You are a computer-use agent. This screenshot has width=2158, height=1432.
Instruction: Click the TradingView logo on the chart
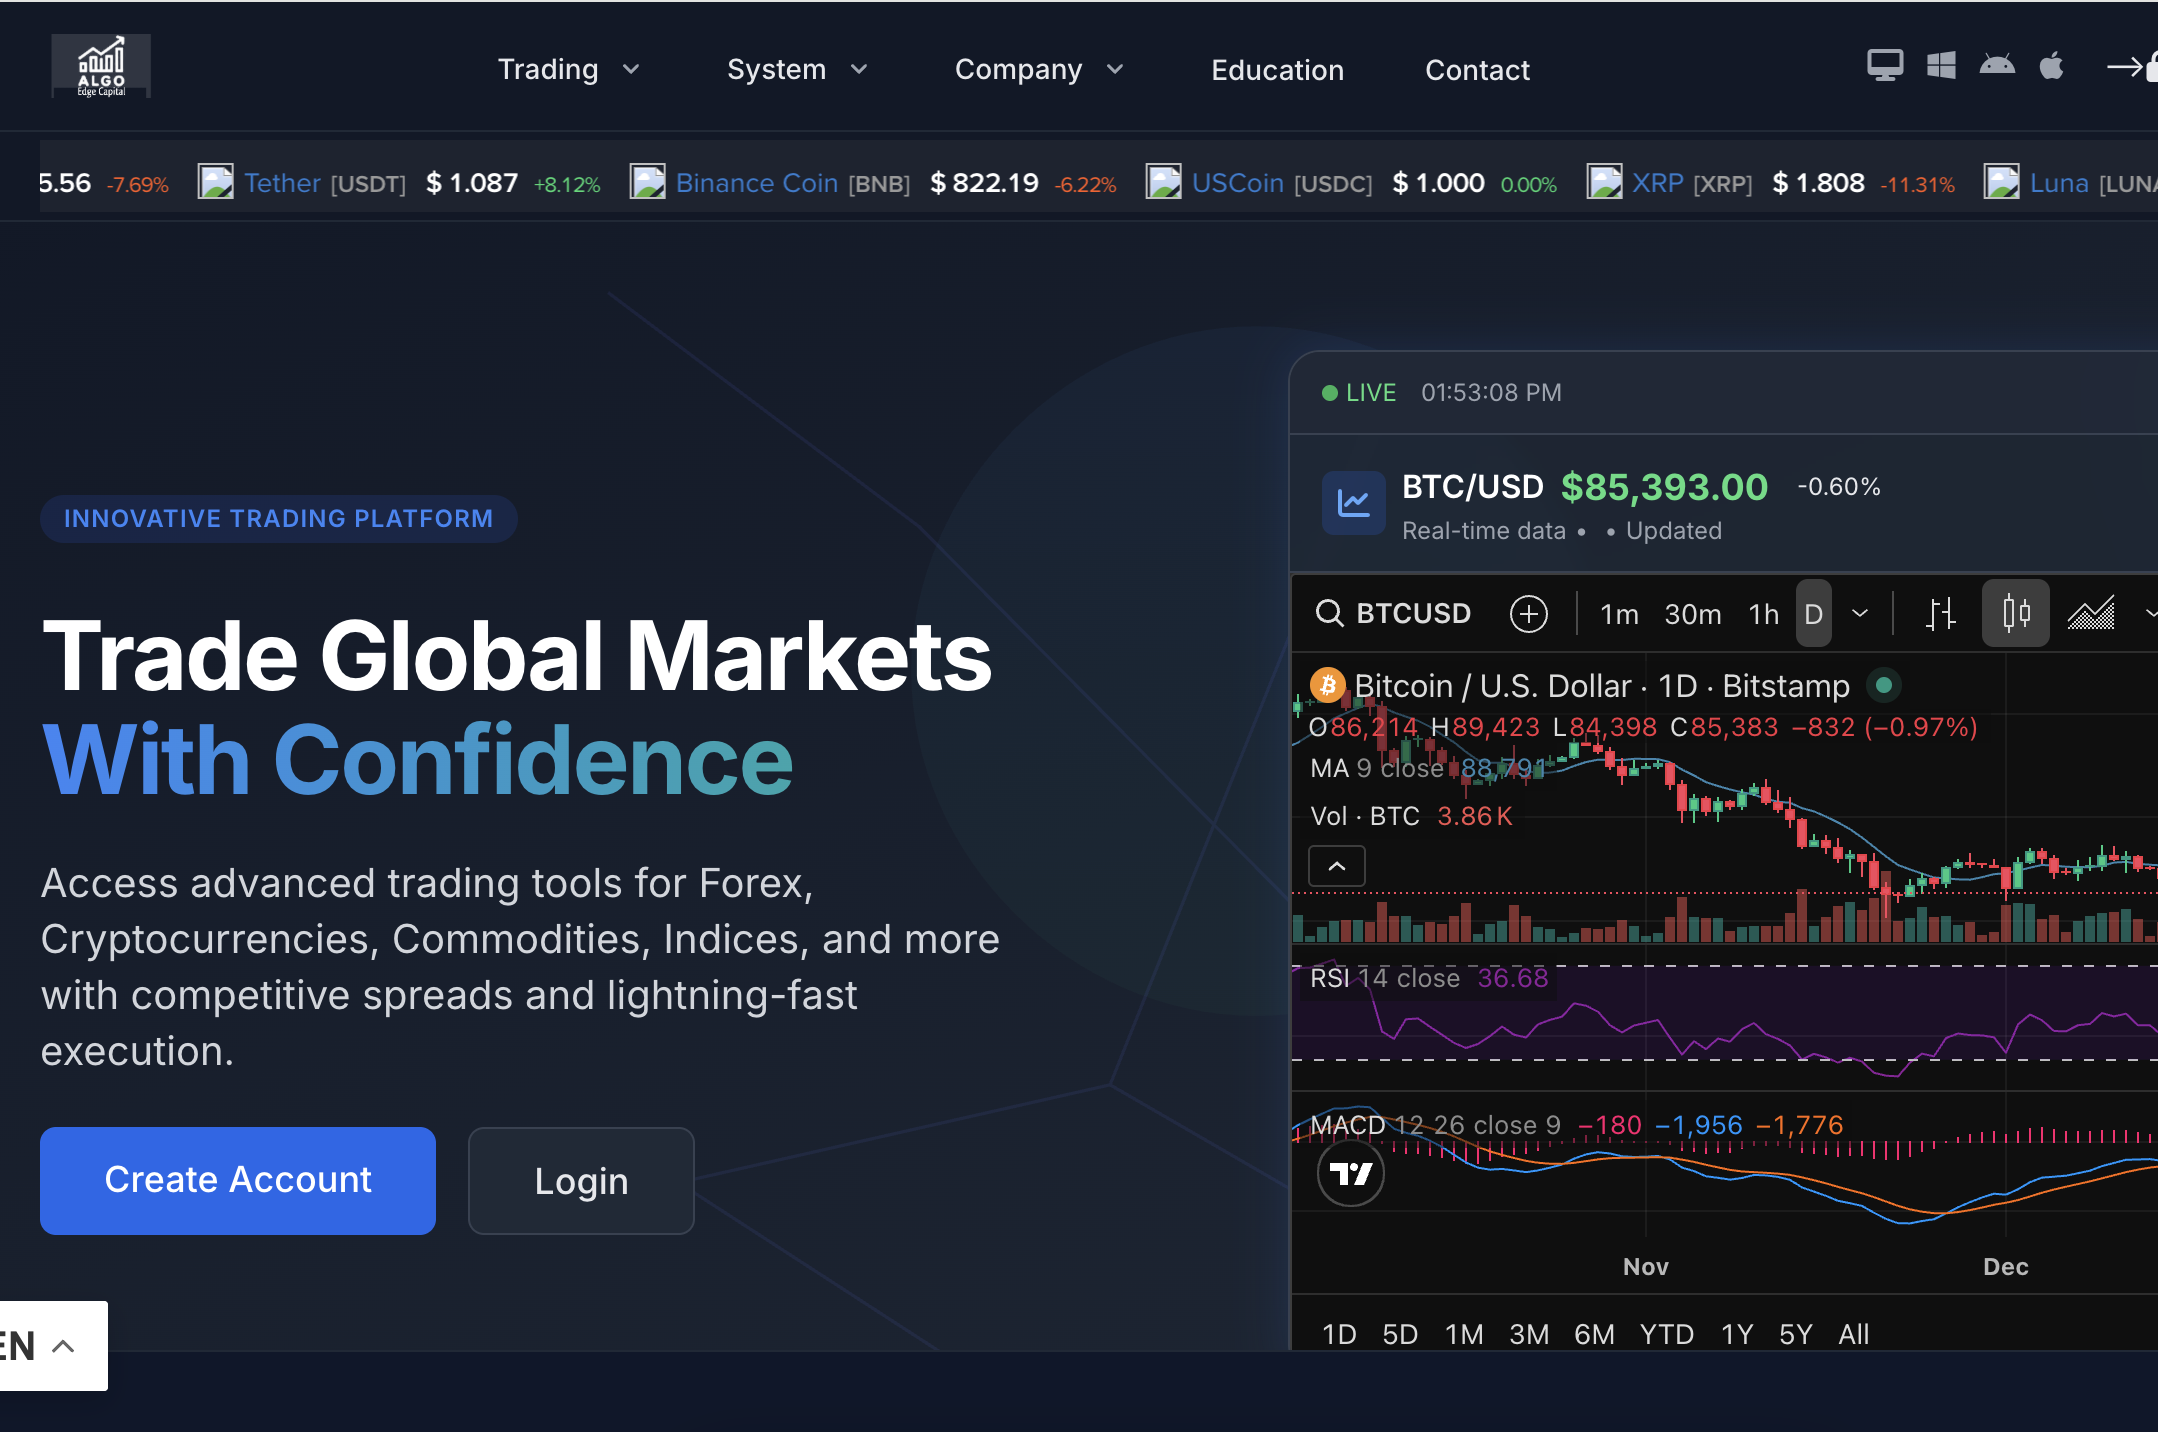[1351, 1175]
